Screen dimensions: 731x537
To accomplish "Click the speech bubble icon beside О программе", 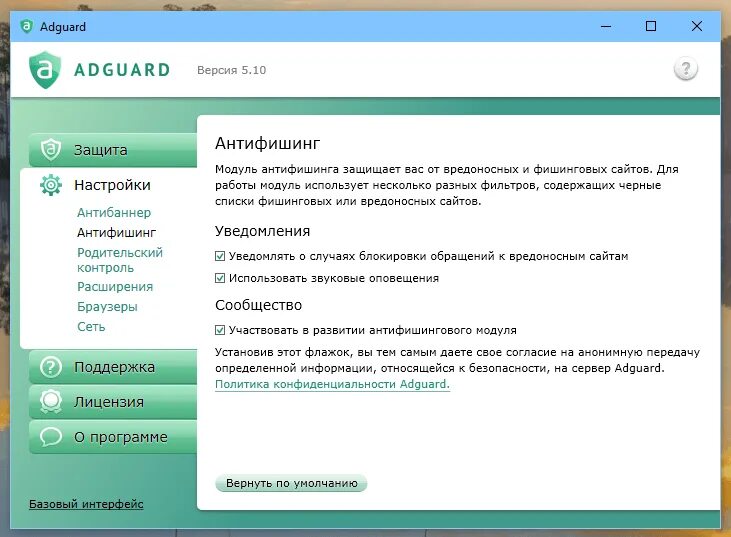I will 50,437.
